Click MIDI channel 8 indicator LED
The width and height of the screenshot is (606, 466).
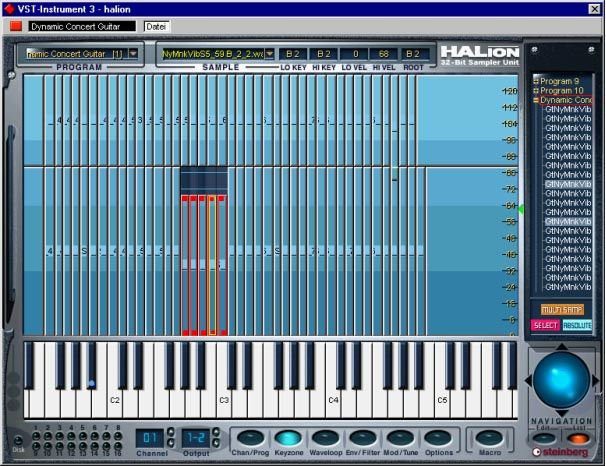118,436
